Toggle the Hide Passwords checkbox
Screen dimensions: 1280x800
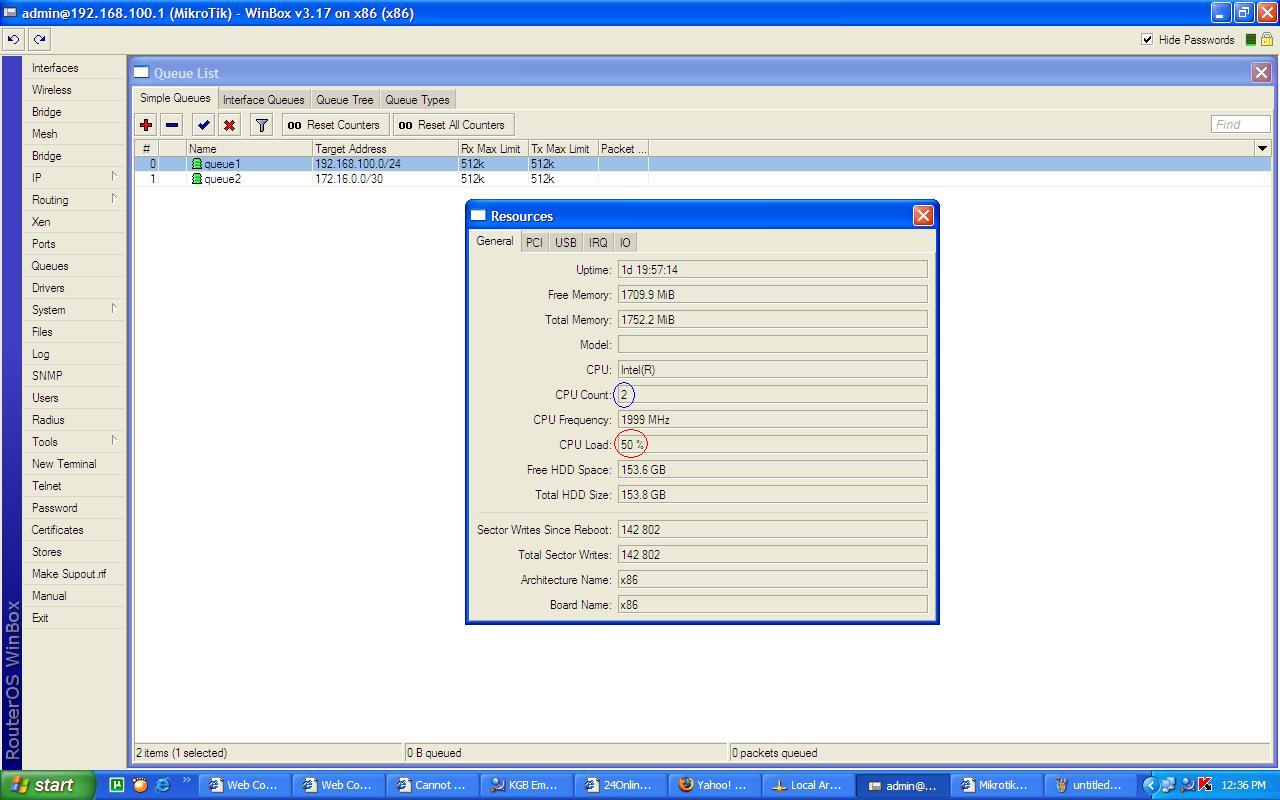pos(1149,40)
